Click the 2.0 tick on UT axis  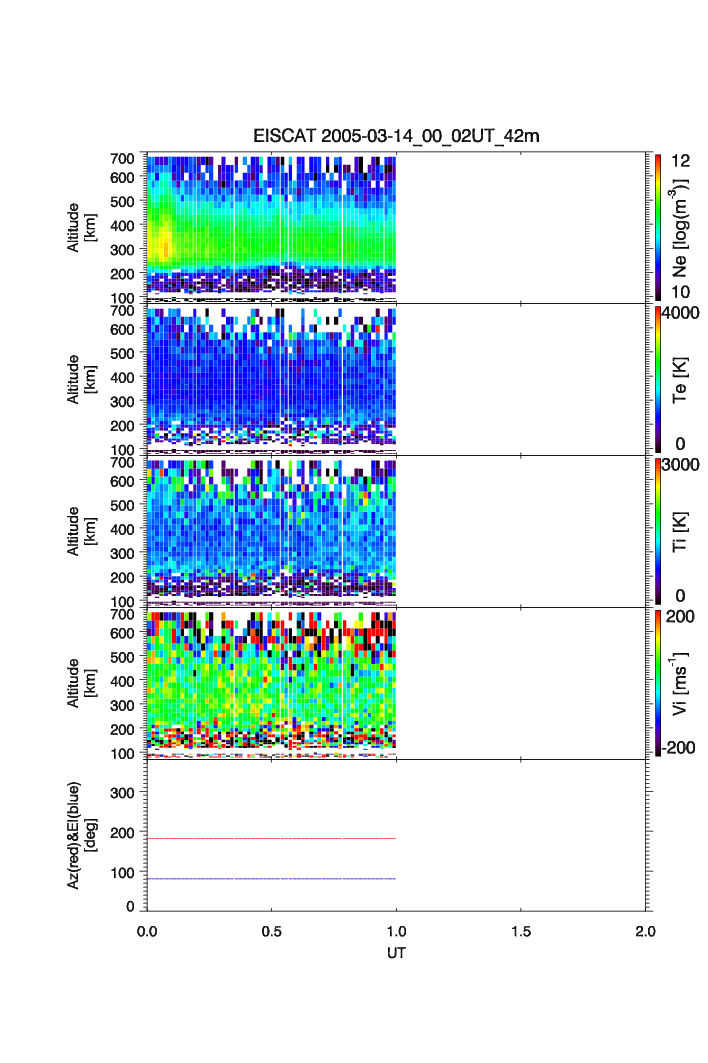click(x=645, y=932)
